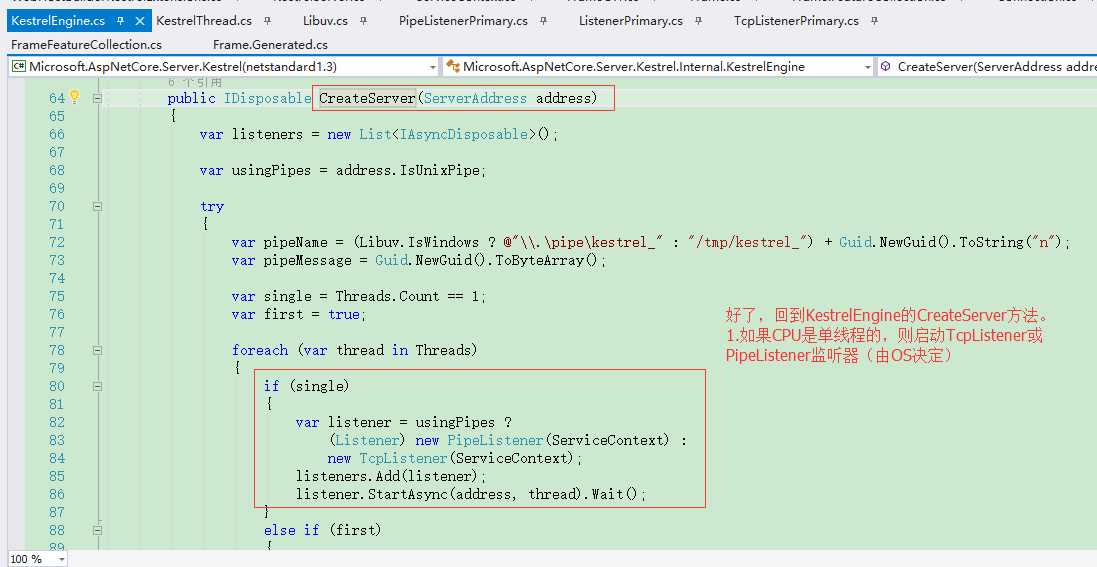Collapse the else if (first) block at line 88
Image resolution: width=1097 pixels, height=567 pixels.
coord(97,531)
